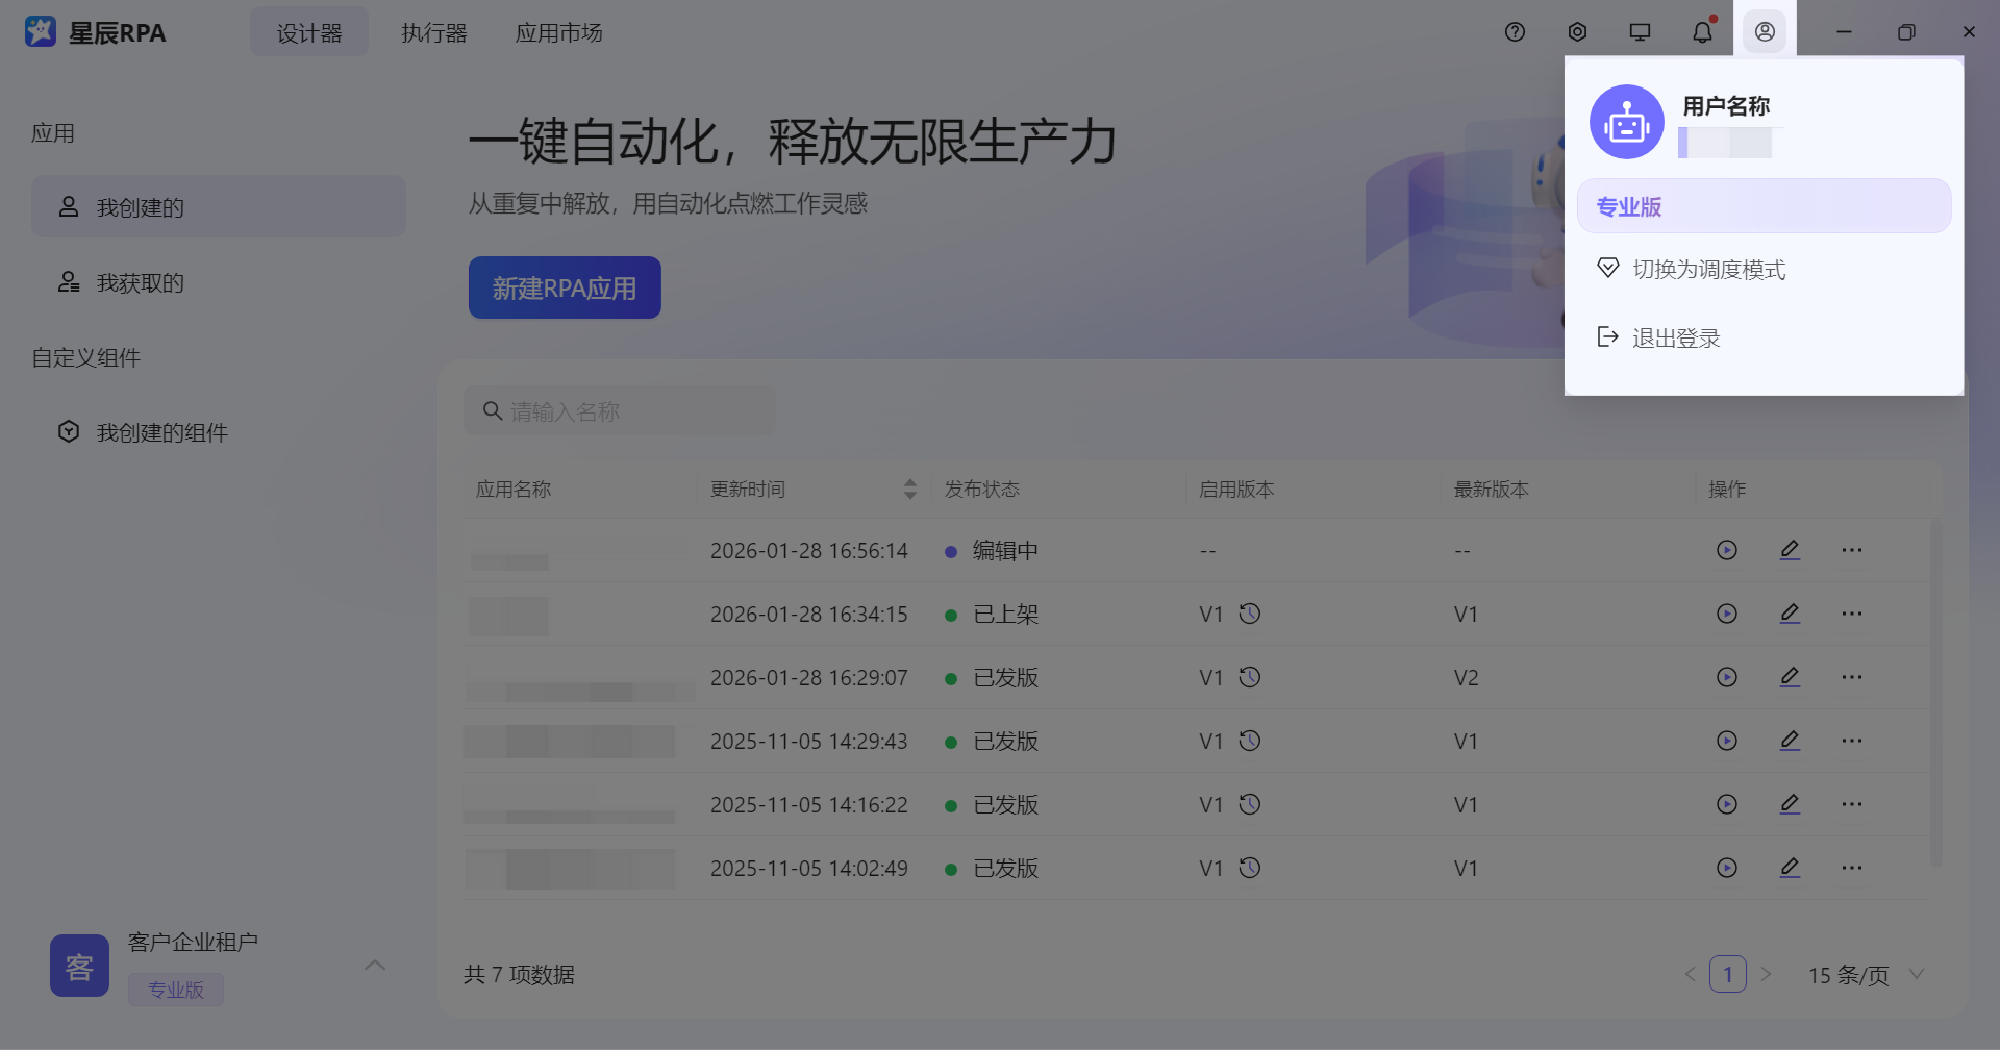Click the 新建RPA应用 button
The image size is (2001, 1051).
coord(564,288)
